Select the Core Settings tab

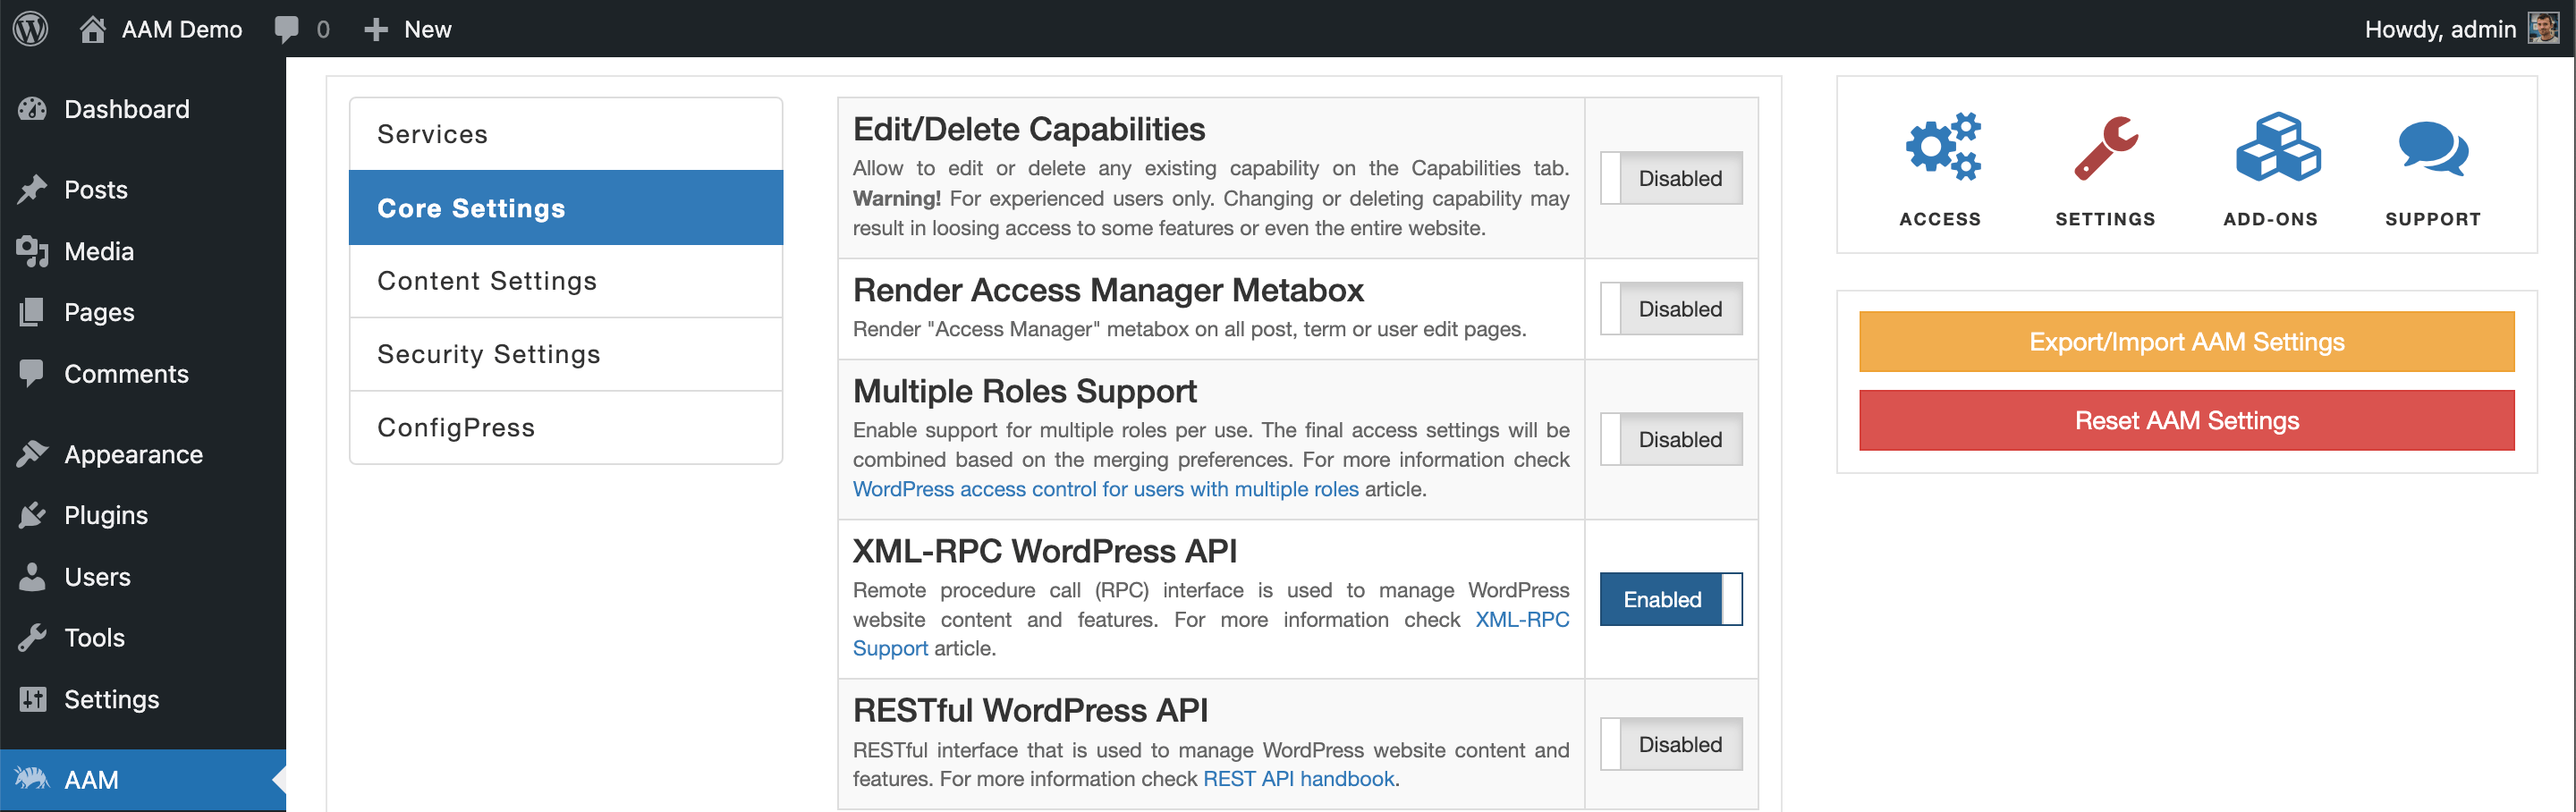pos(566,208)
